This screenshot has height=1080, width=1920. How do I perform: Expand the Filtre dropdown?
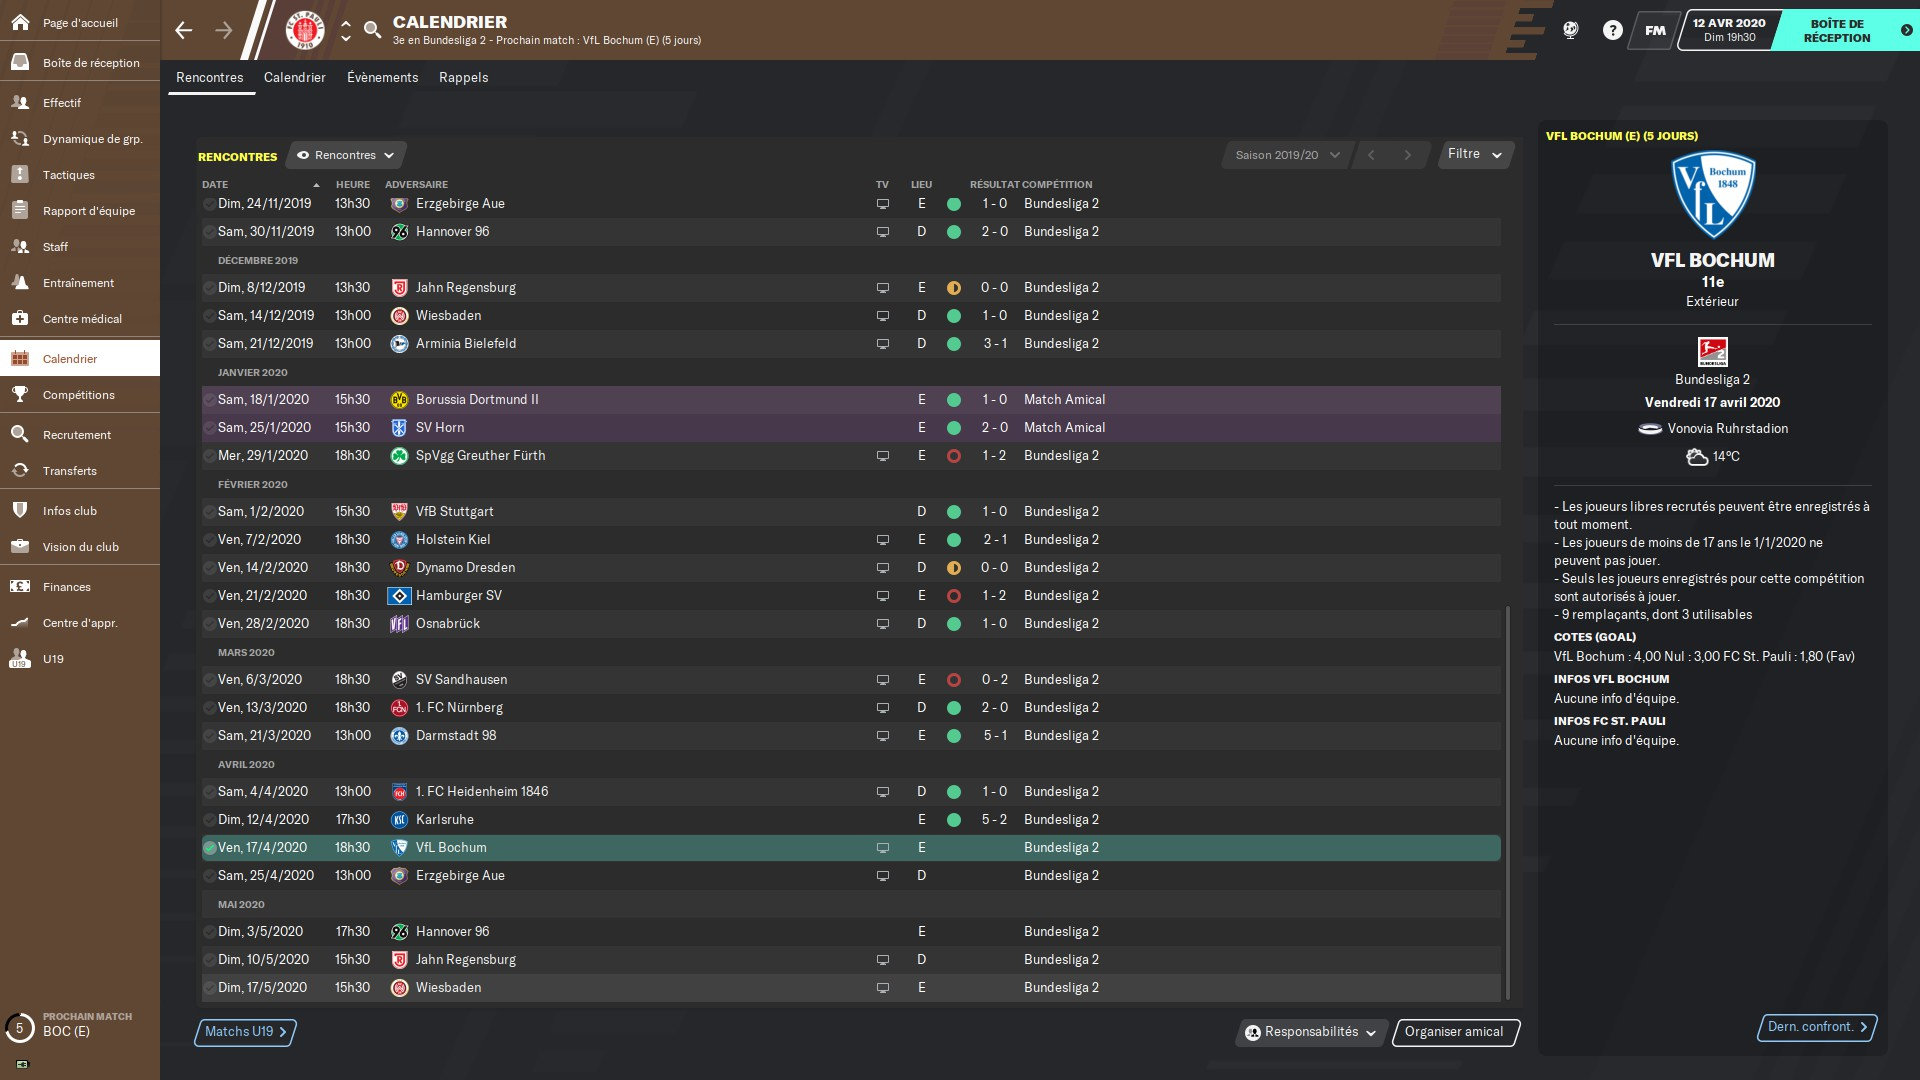point(1474,154)
